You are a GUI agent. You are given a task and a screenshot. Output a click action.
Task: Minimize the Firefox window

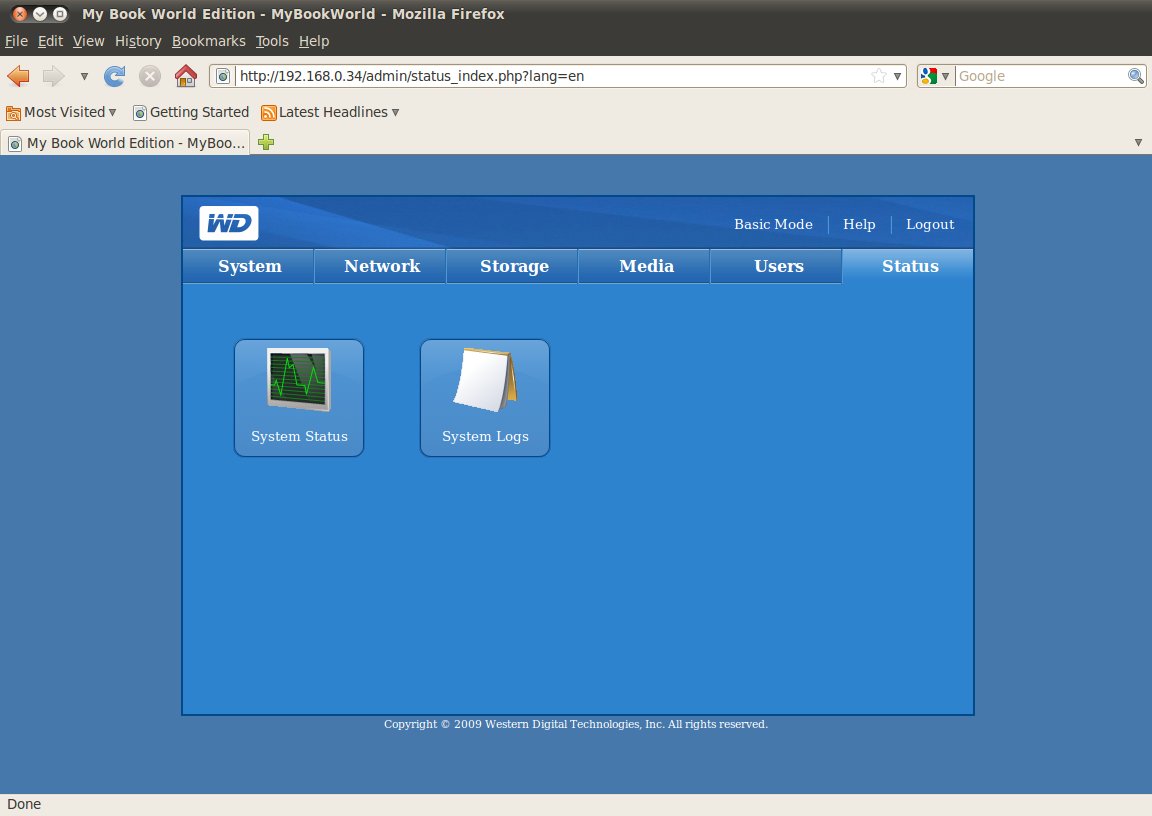coord(40,14)
